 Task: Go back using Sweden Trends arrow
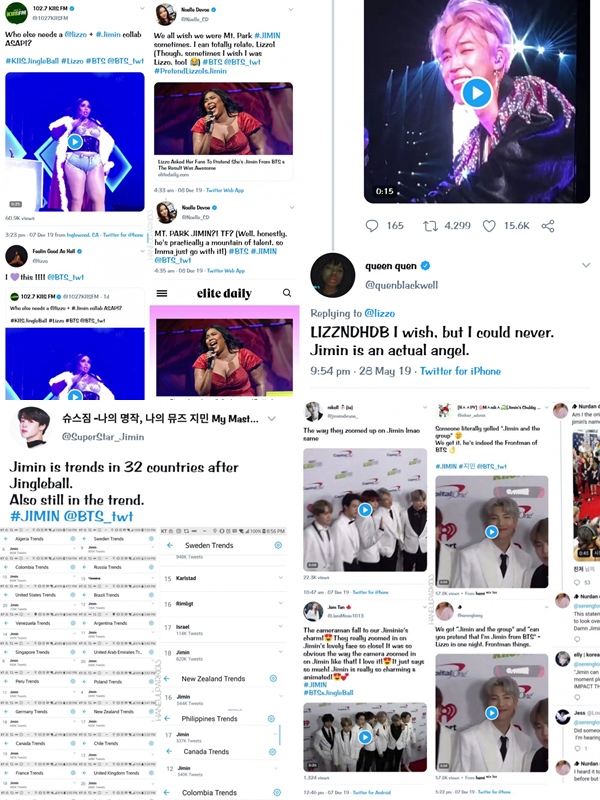pos(170,545)
